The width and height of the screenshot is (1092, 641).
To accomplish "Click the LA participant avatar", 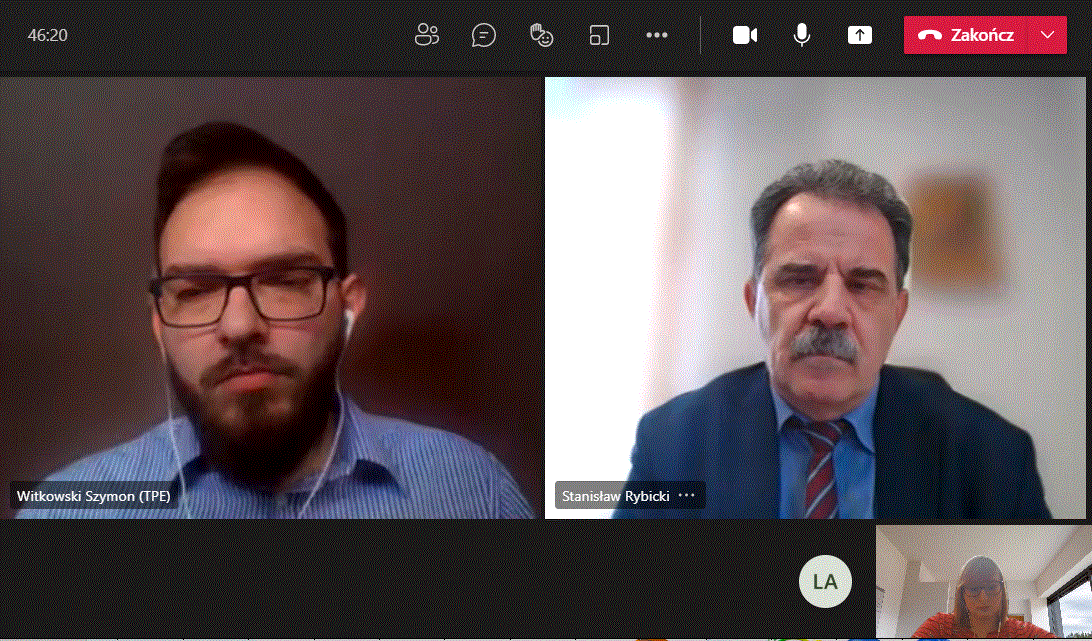I will (825, 581).
